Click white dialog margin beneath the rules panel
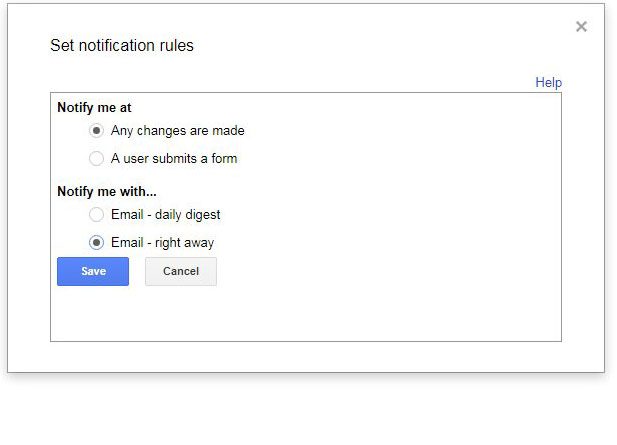The width and height of the screenshot is (617, 445). (x=300, y=356)
